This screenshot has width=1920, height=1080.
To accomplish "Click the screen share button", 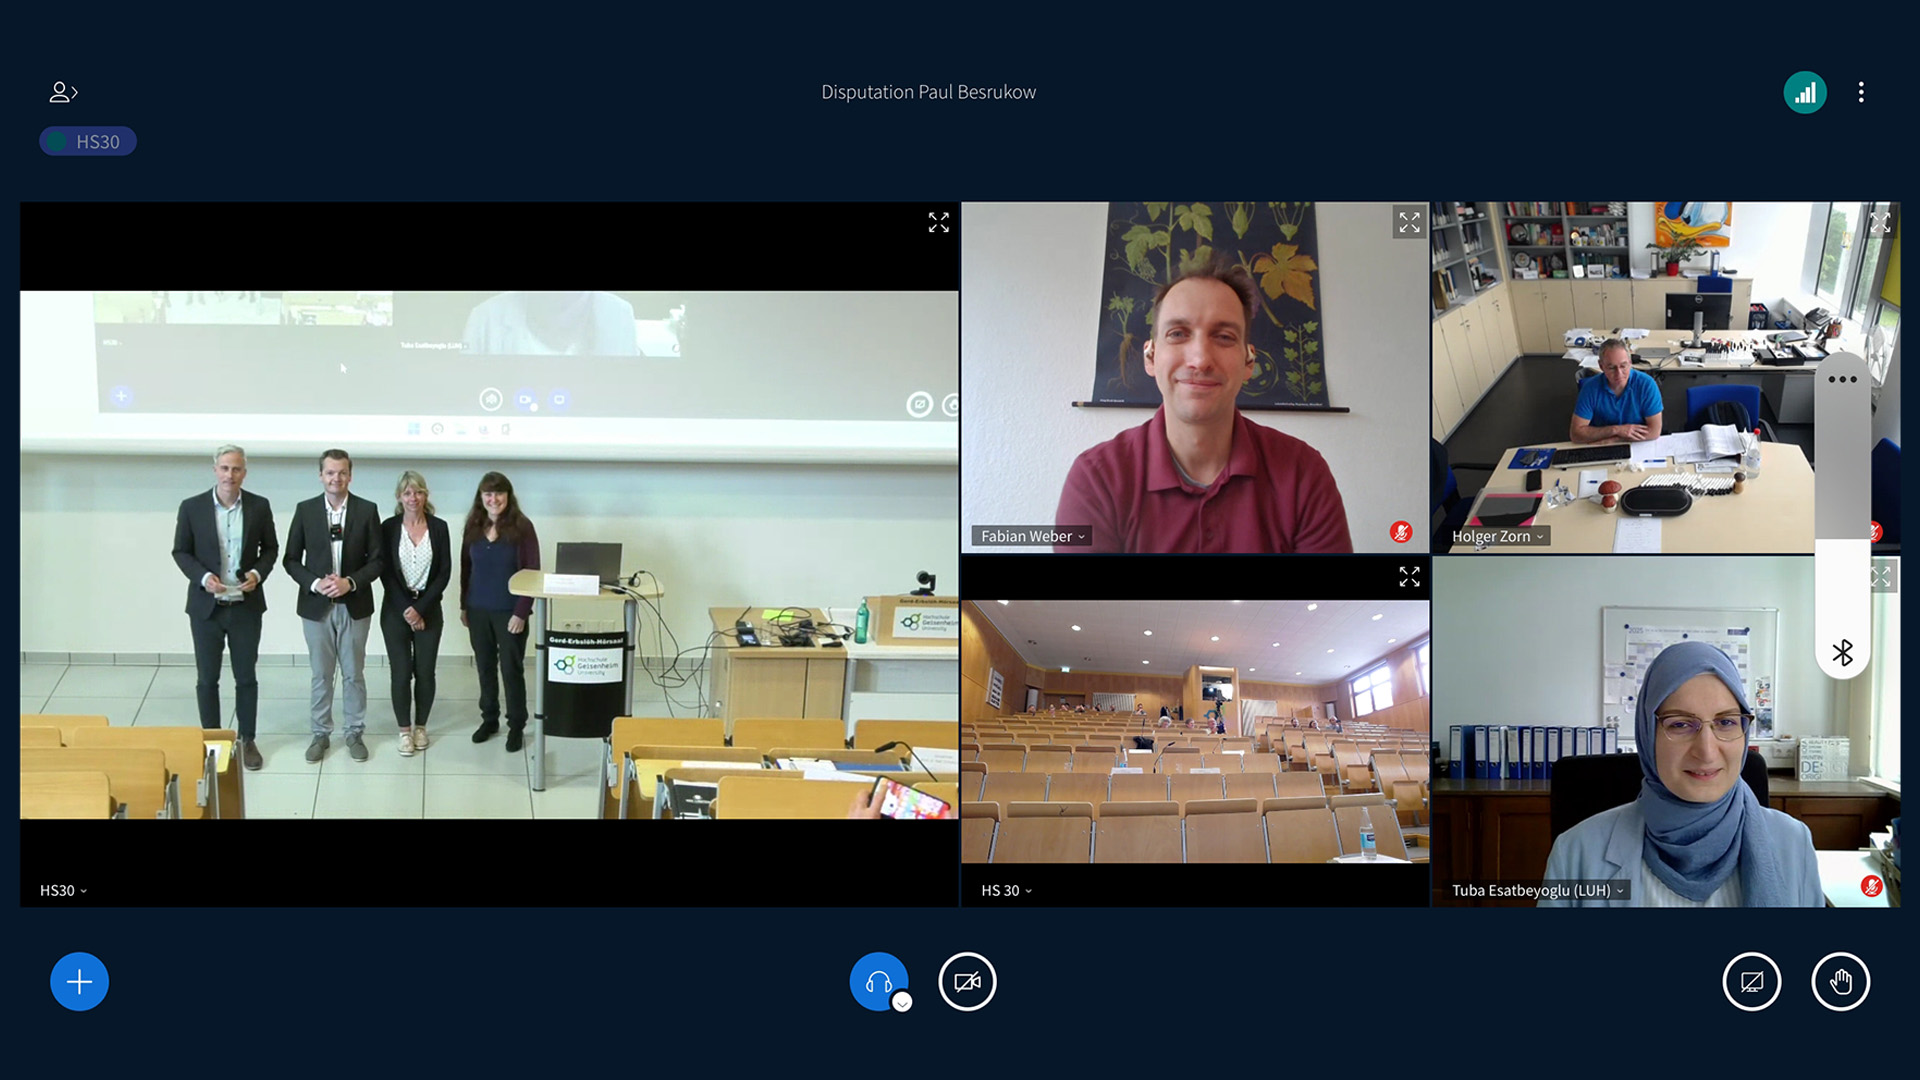I will (x=1751, y=982).
